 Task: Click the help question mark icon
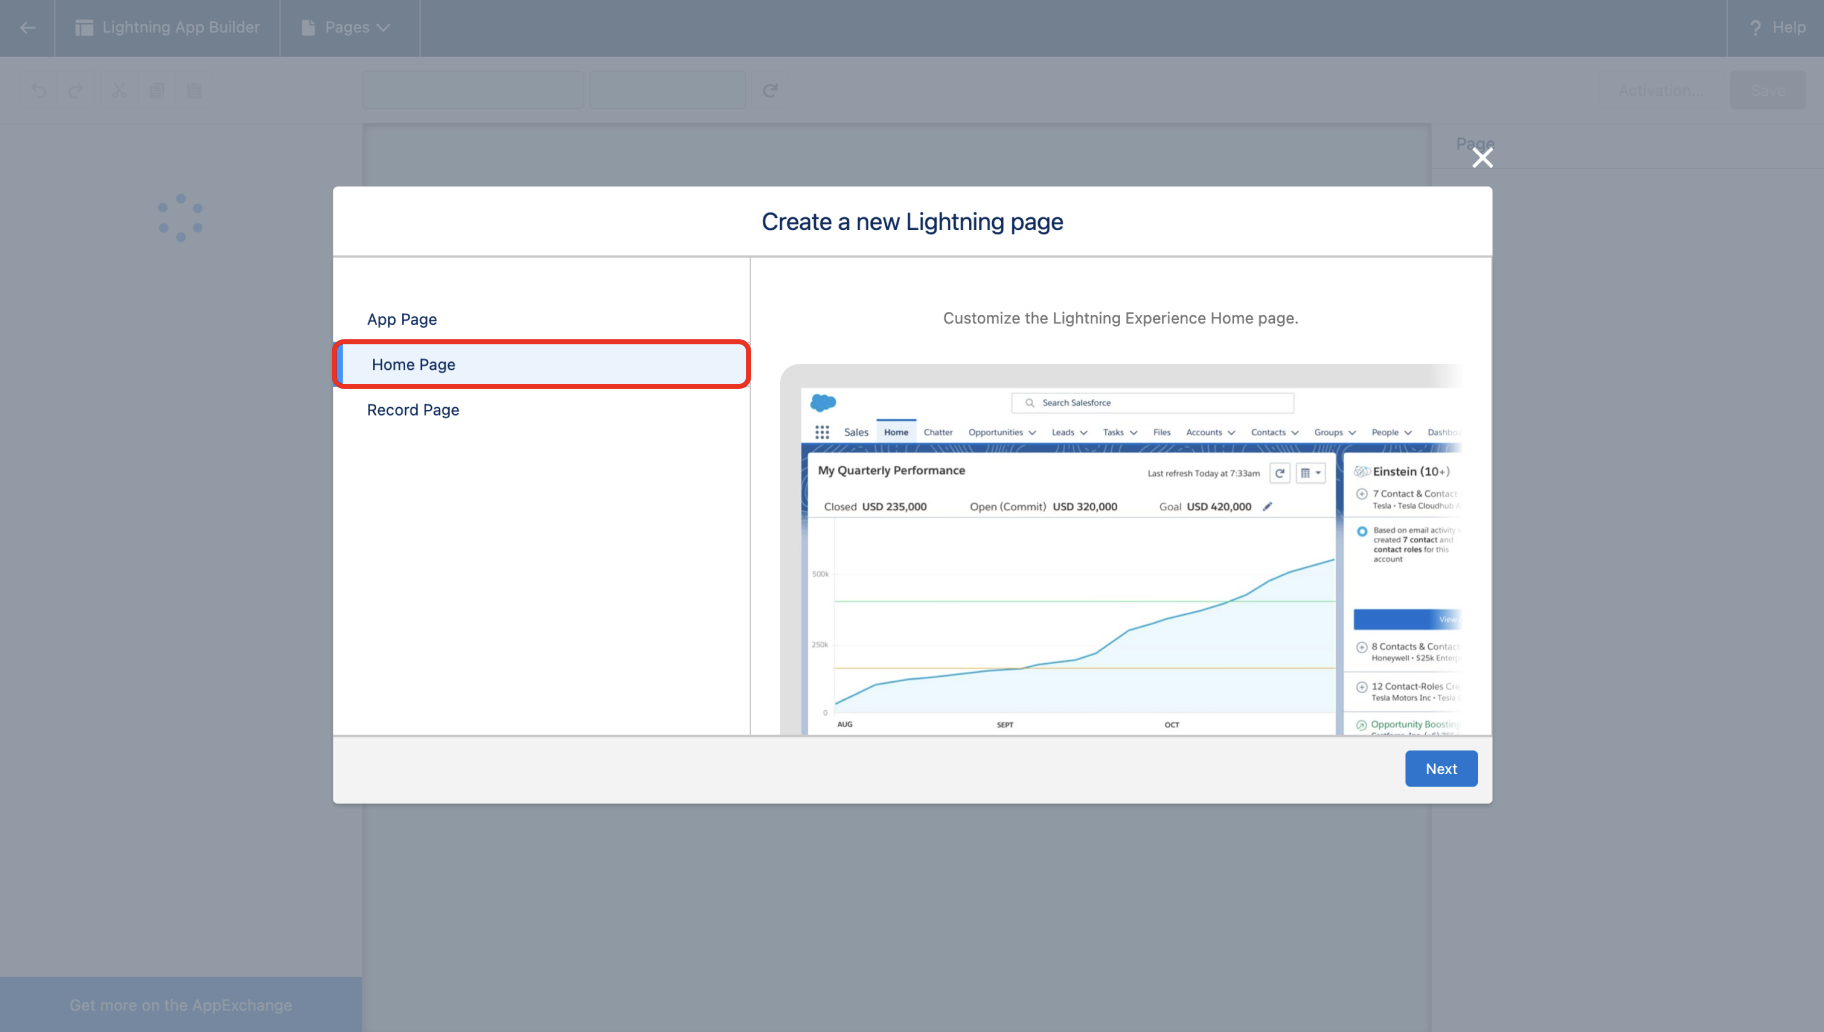[1755, 28]
